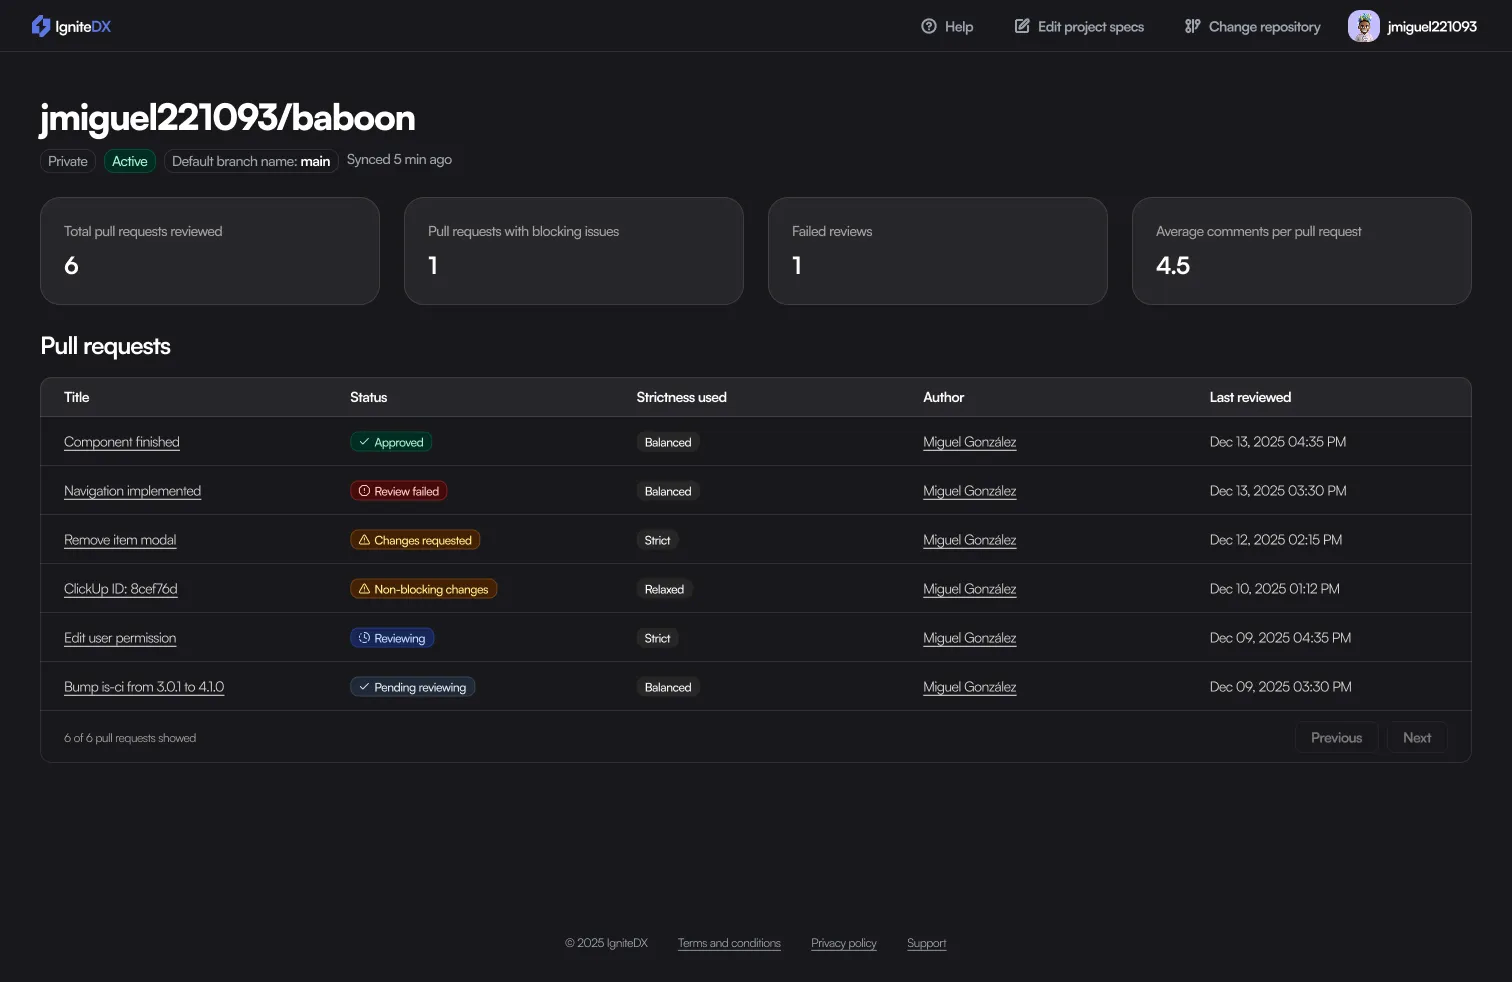Select the user avatar for jmiguel221093
The width and height of the screenshot is (1512, 982).
tap(1363, 25)
